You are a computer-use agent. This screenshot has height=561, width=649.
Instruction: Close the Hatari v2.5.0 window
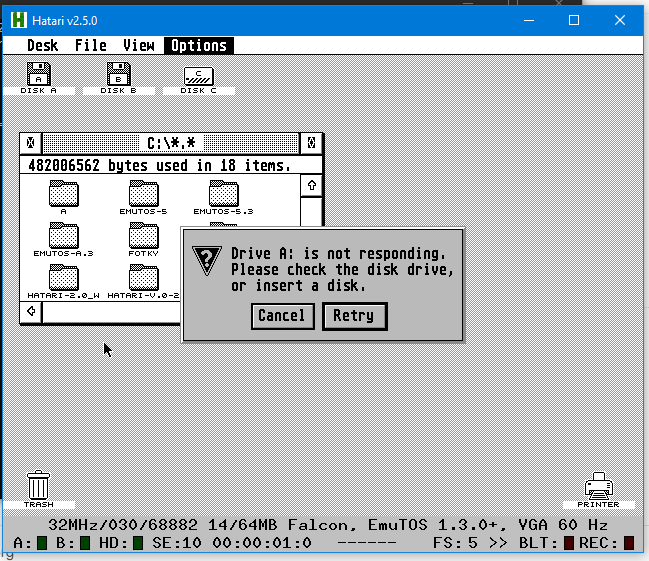tap(620, 20)
